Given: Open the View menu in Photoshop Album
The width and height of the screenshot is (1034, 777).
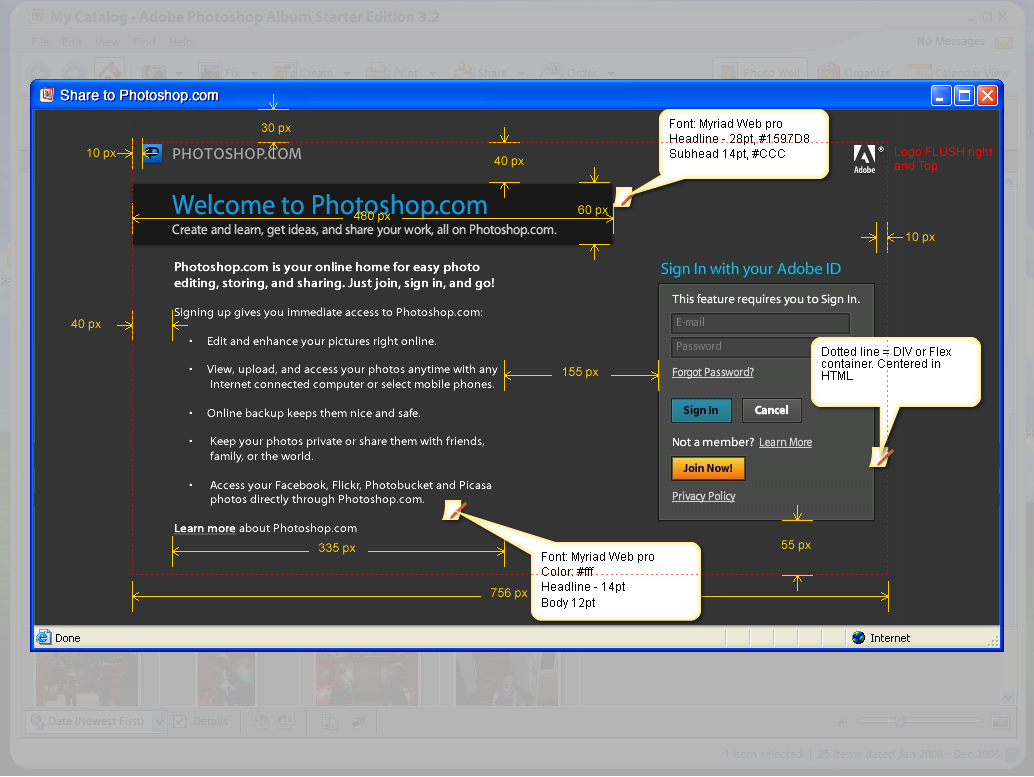Looking at the screenshot, I should point(107,42).
